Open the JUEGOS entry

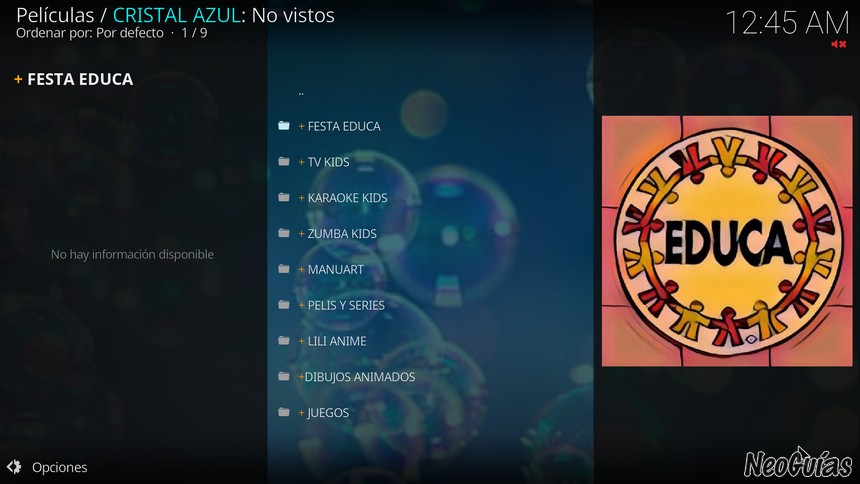click(430, 412)
